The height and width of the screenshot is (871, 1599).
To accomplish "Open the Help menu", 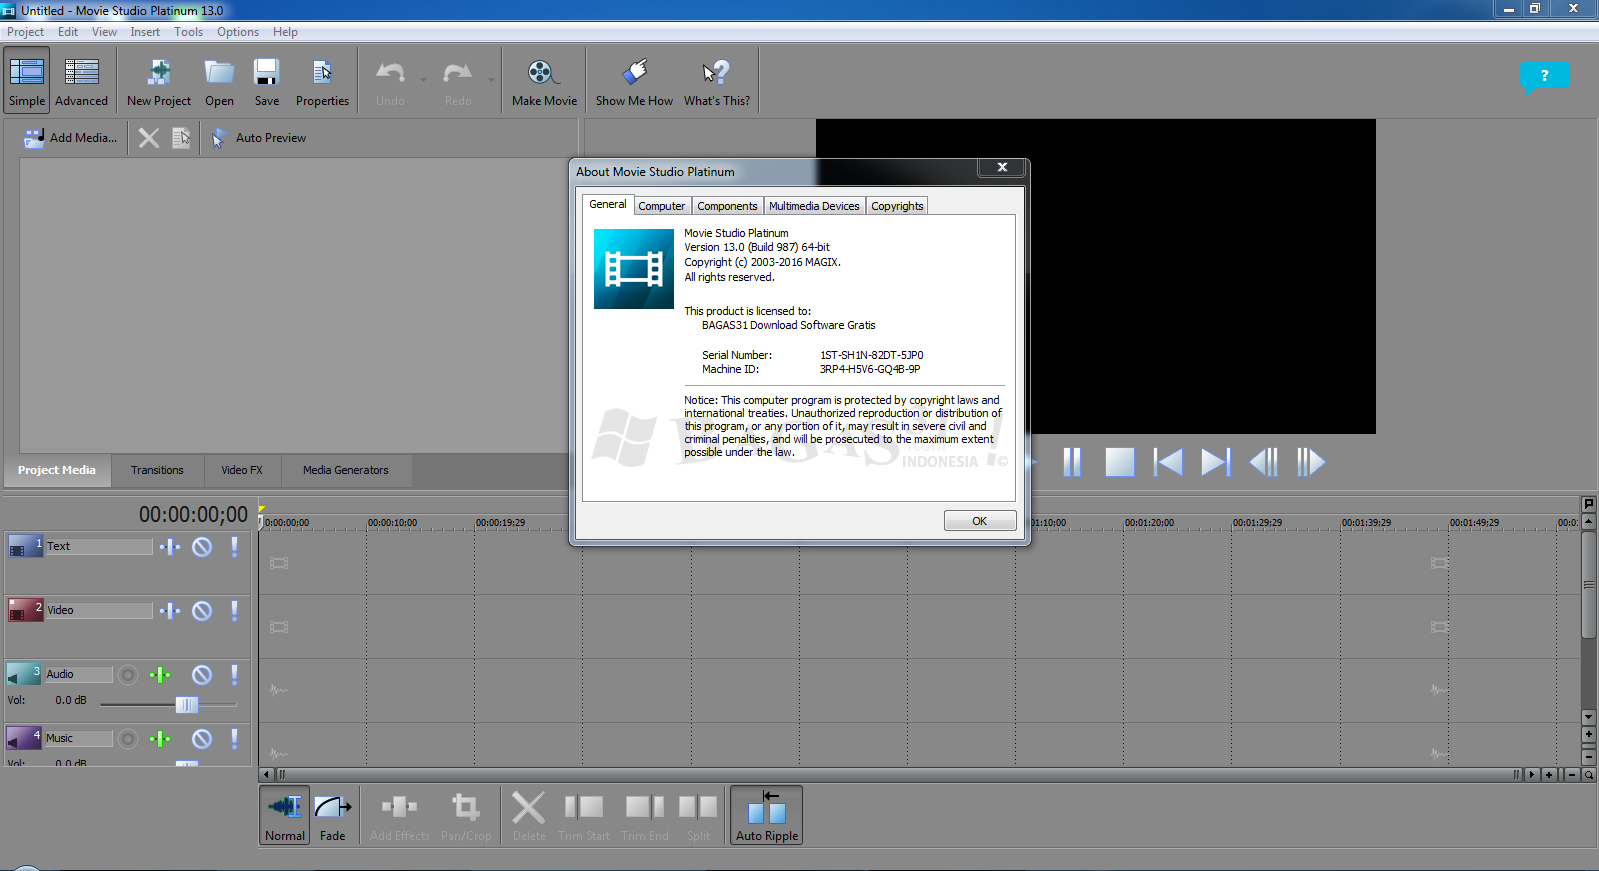I will click(x=285, y=32).
